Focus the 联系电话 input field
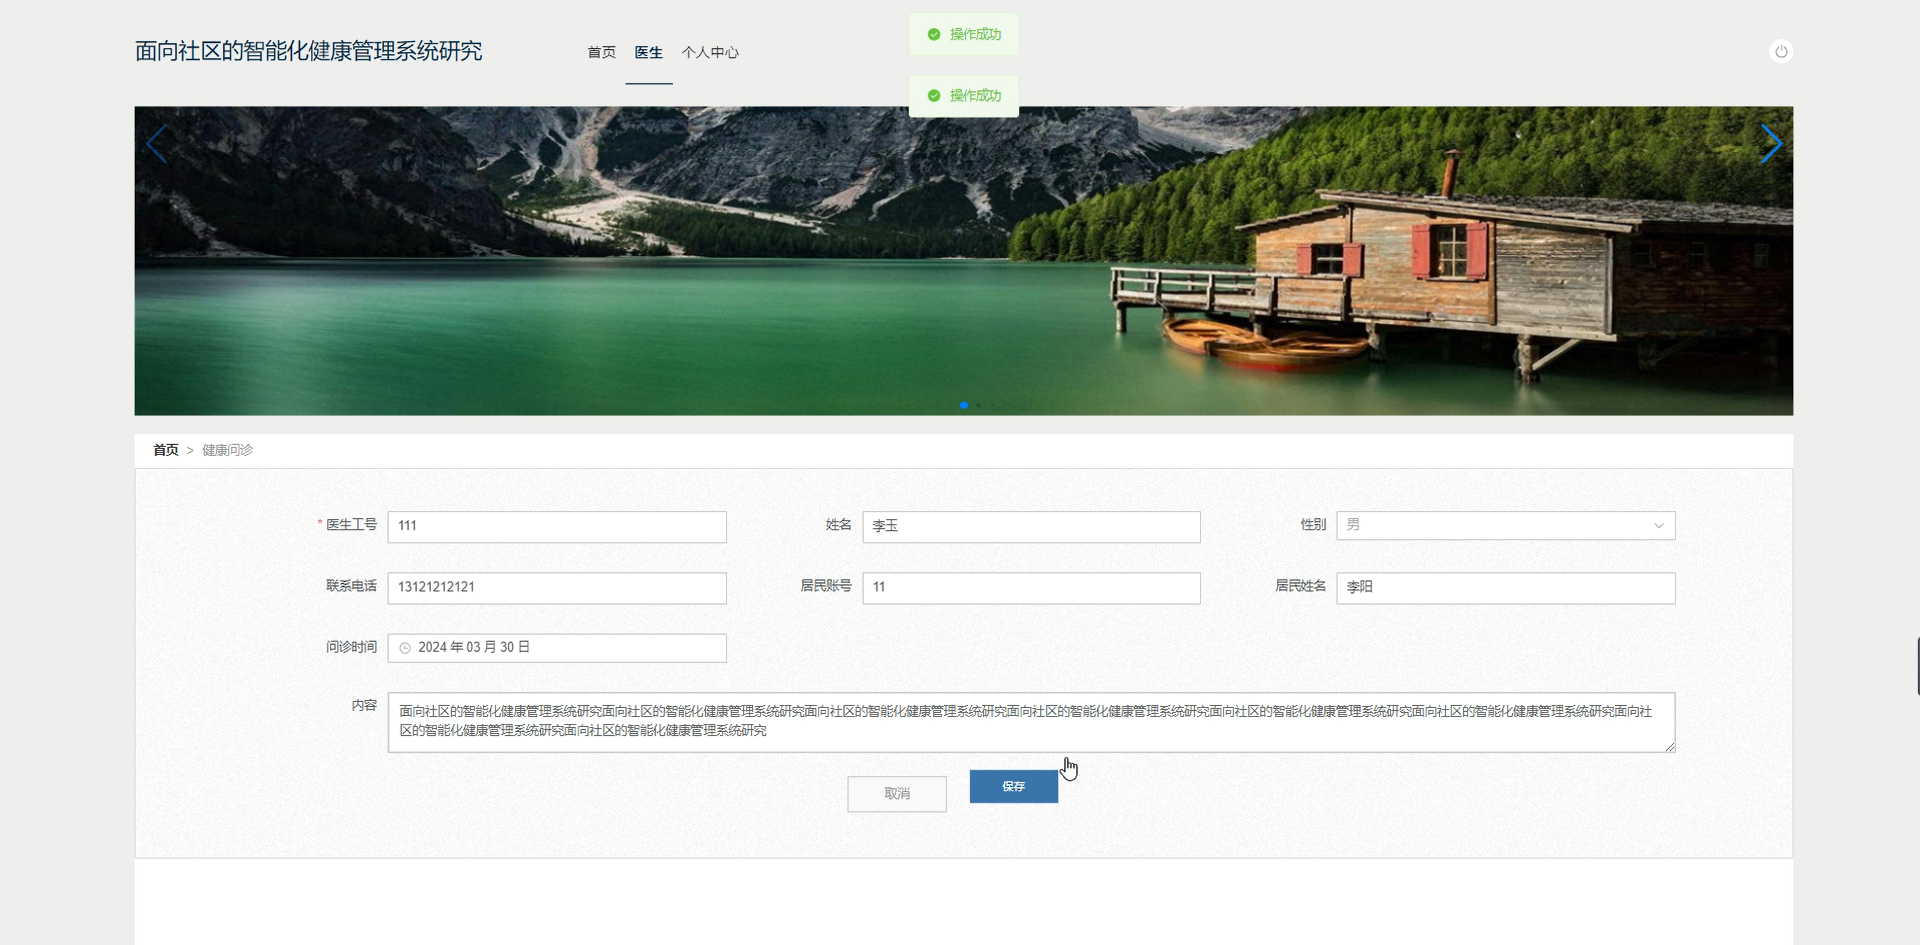 click(x=557, y=588)
